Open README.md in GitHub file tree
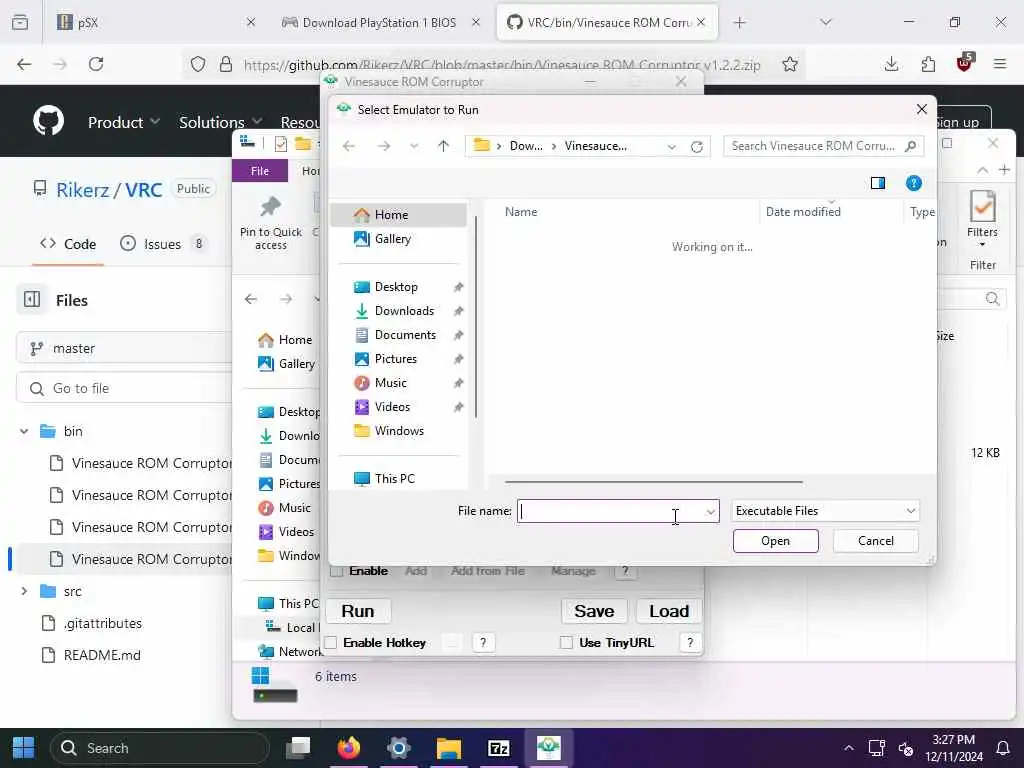The height and width of the screenshot is (768, 1024). point(102,655)
